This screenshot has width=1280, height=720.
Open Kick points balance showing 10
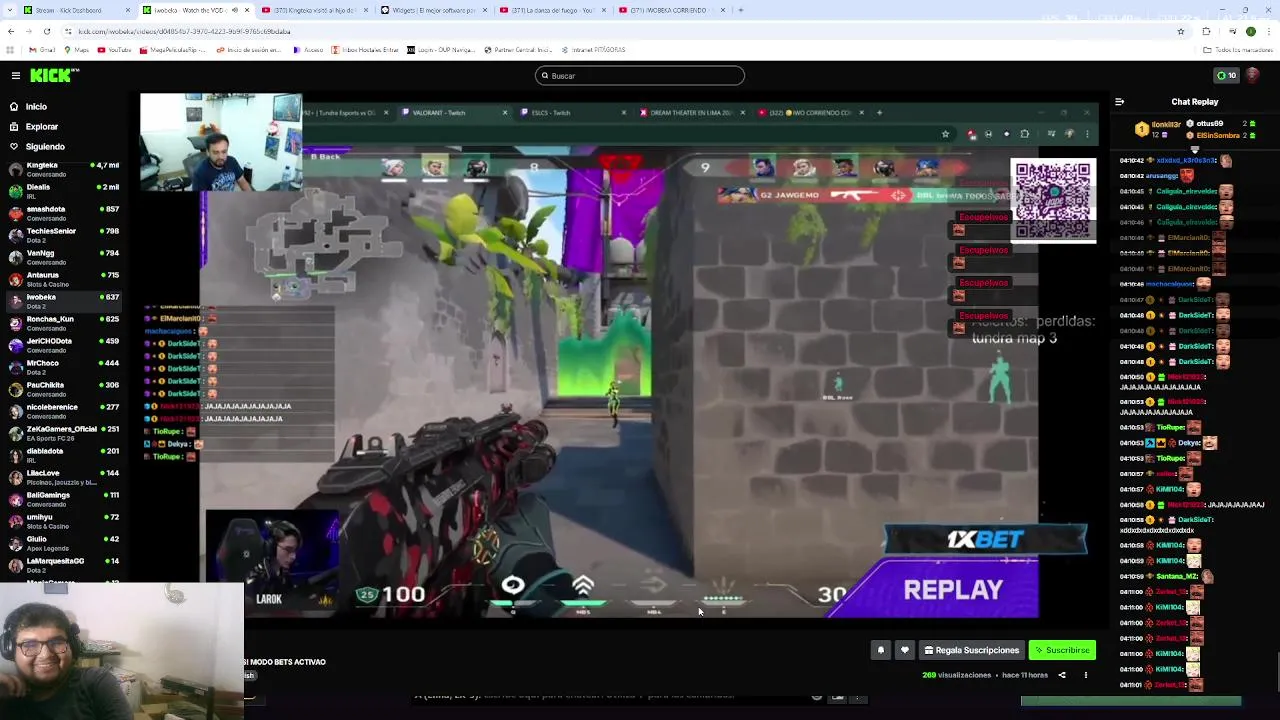point(1226,75)
